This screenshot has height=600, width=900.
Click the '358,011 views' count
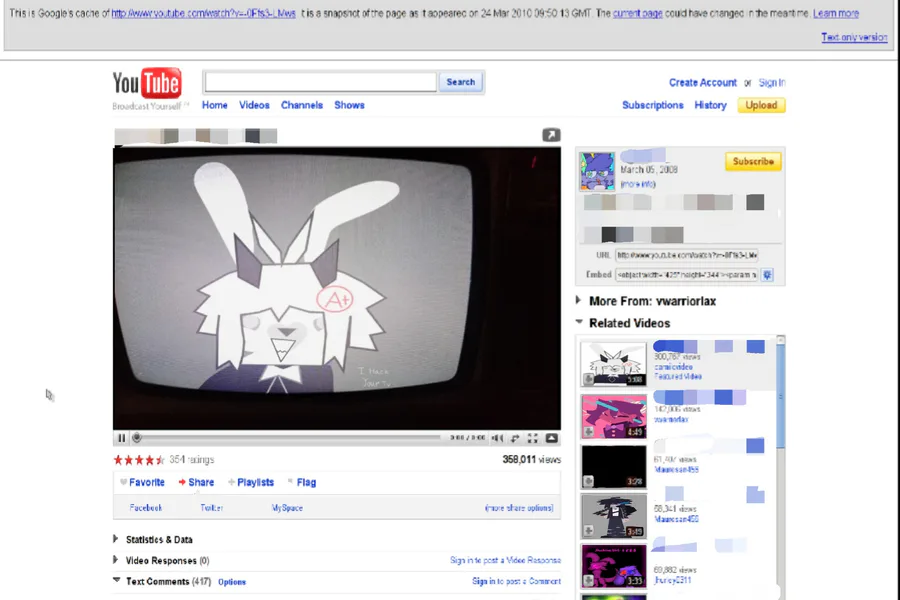click(532, 460)
